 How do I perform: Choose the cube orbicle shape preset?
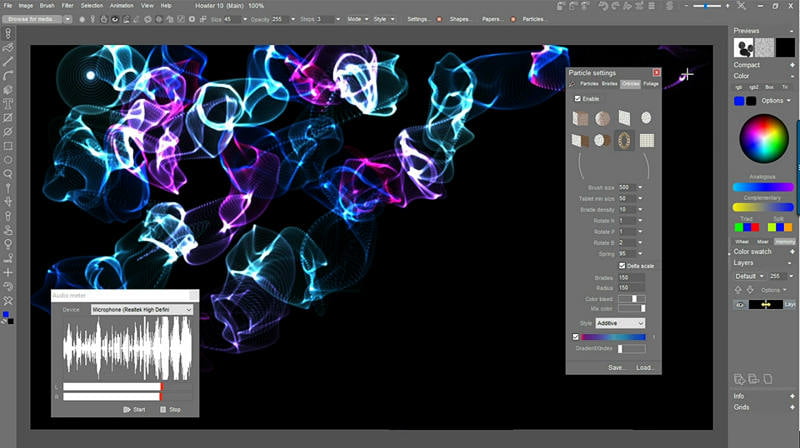pos(581,119)
